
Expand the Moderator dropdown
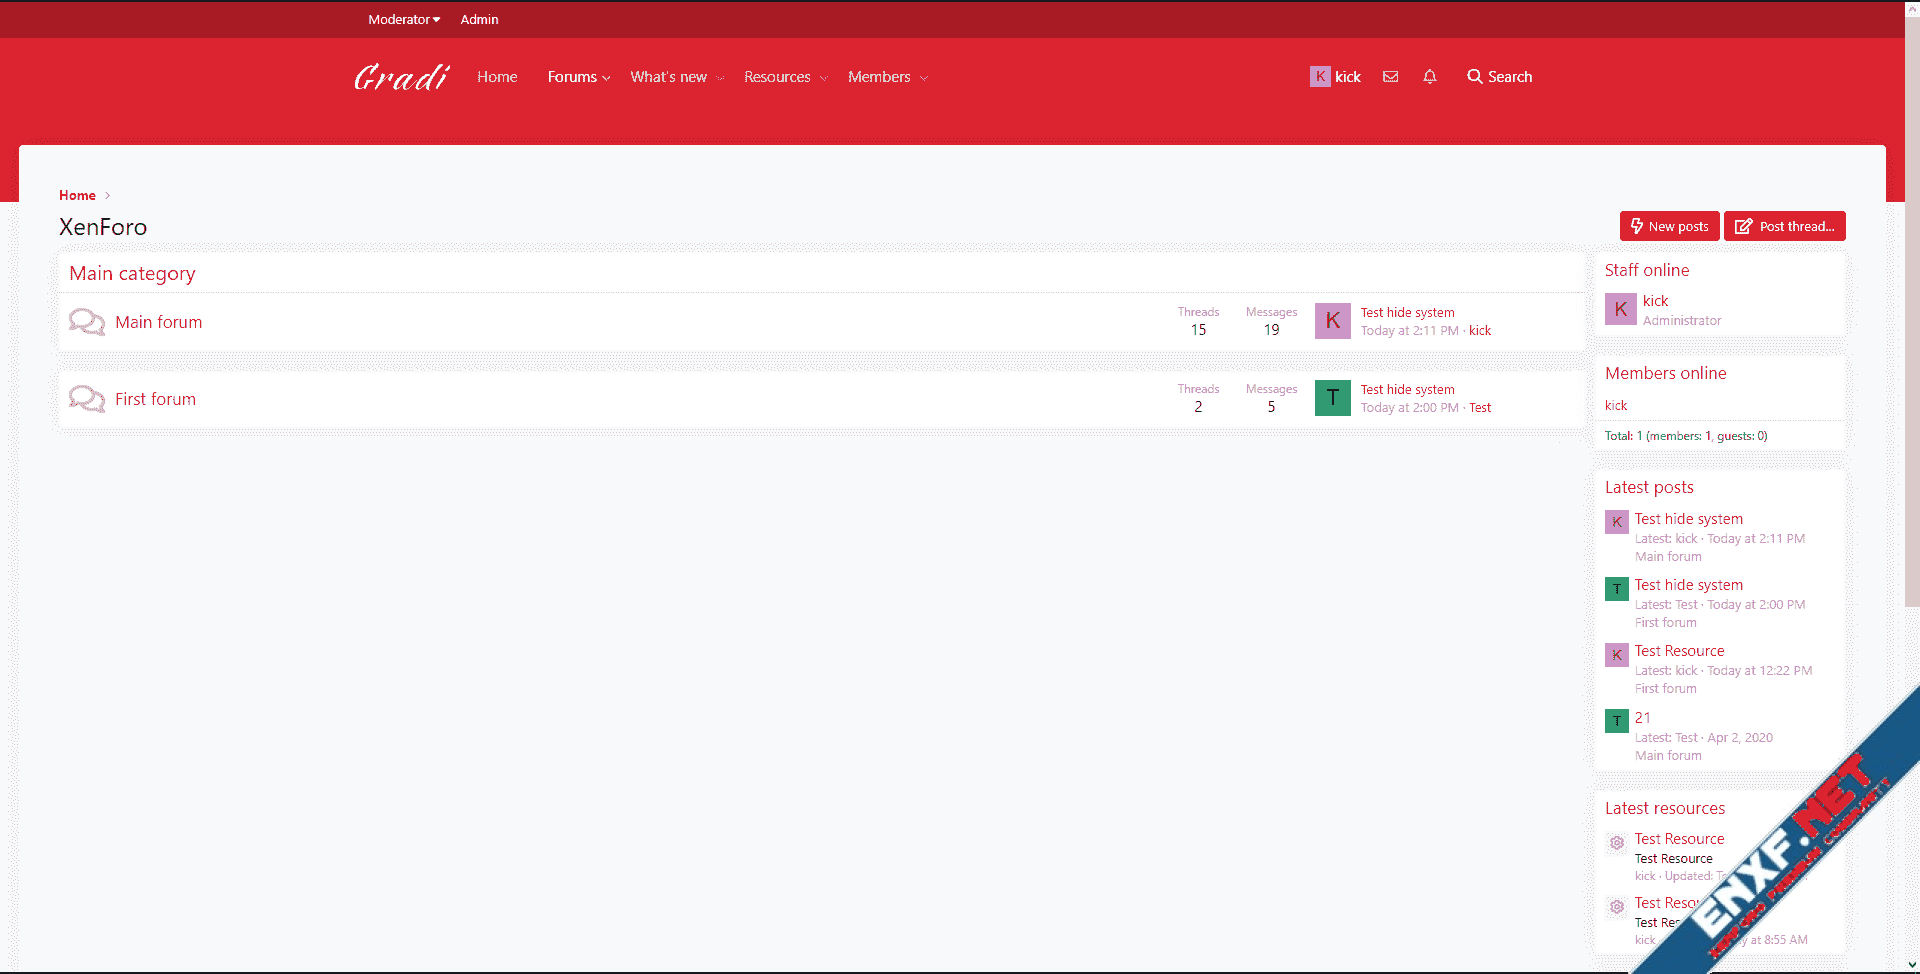point(403,19)
